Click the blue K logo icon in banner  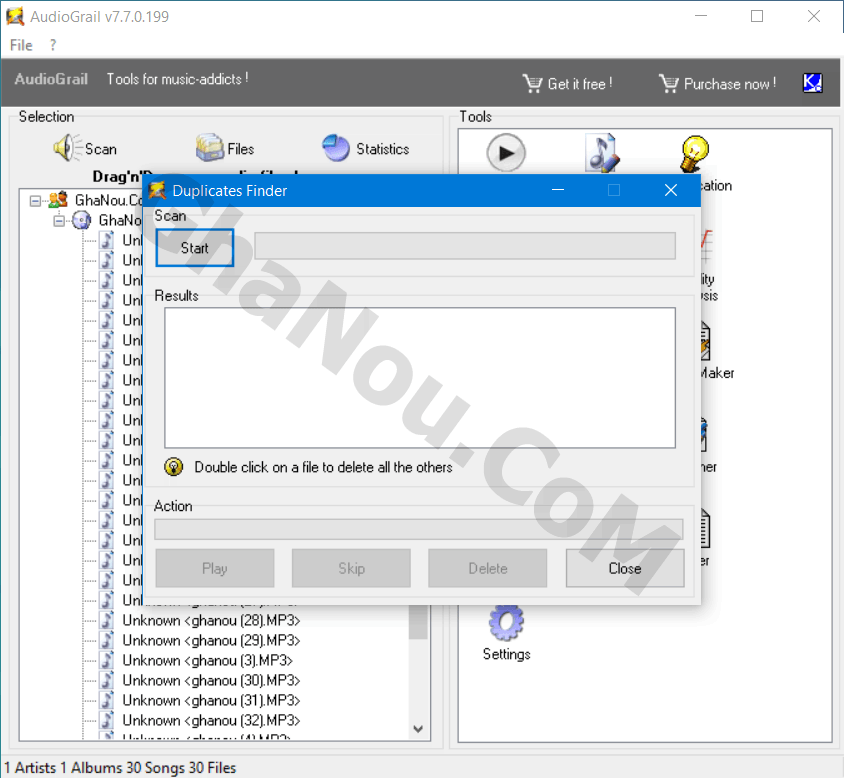[x=812, y=83]
